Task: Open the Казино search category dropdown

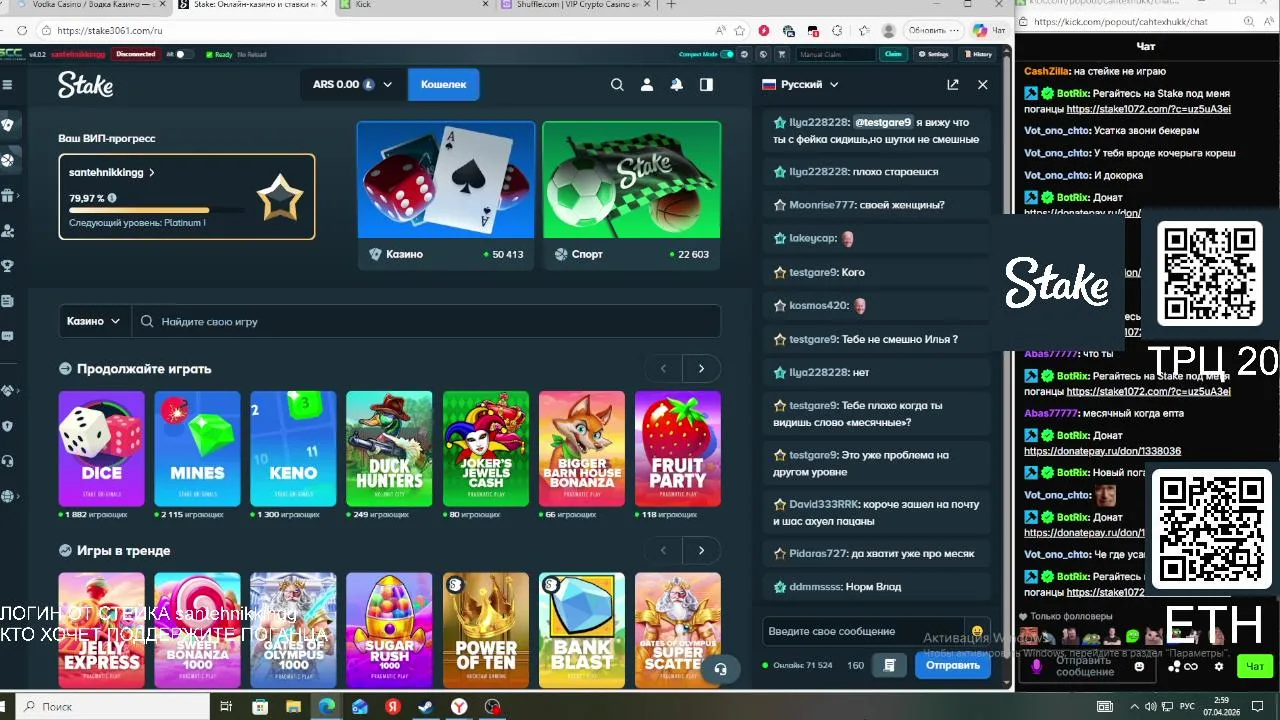Action: [x=94, y=321]
